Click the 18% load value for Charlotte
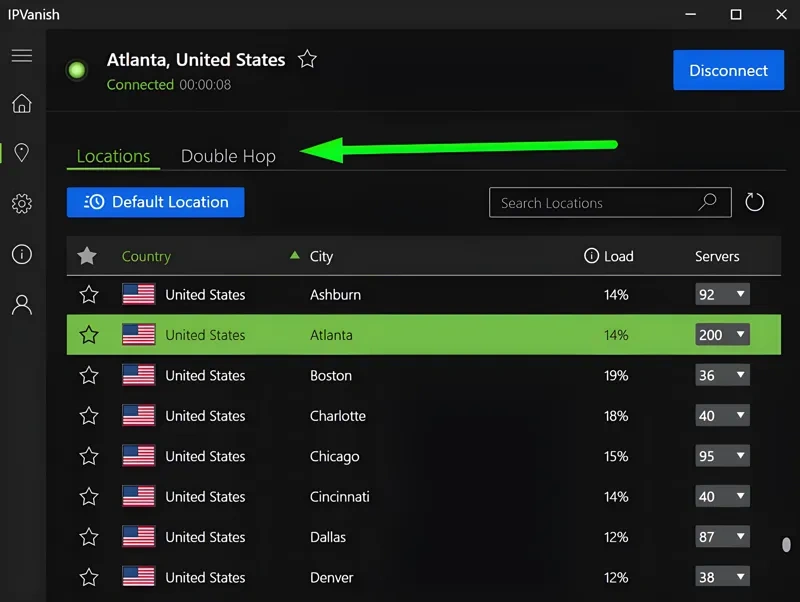 (616, 416)
